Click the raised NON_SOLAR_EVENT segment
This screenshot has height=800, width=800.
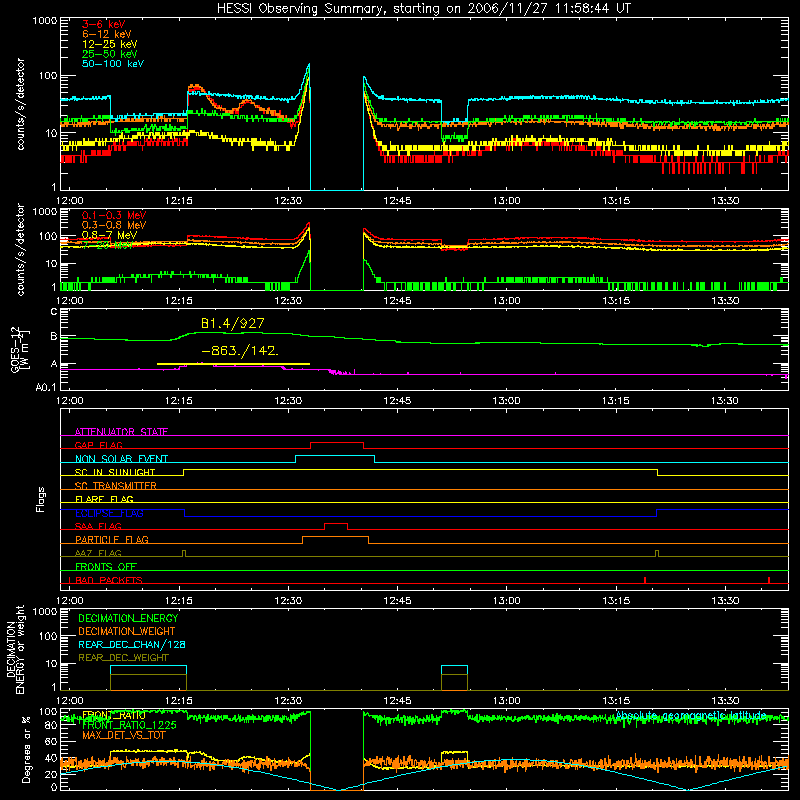335,456
